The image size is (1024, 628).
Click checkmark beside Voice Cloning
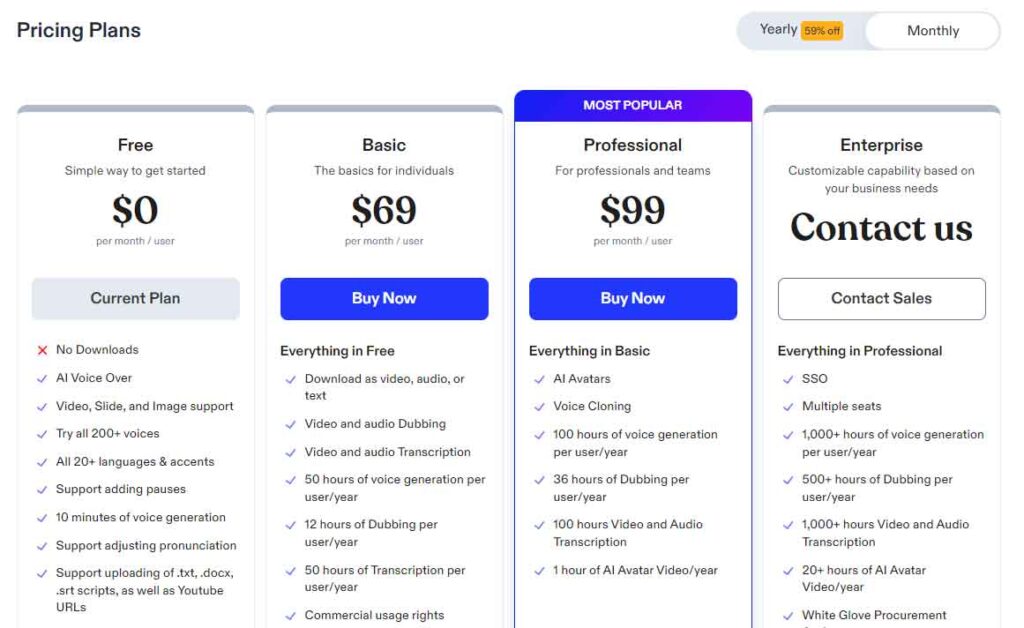click(x=540, y=407)
